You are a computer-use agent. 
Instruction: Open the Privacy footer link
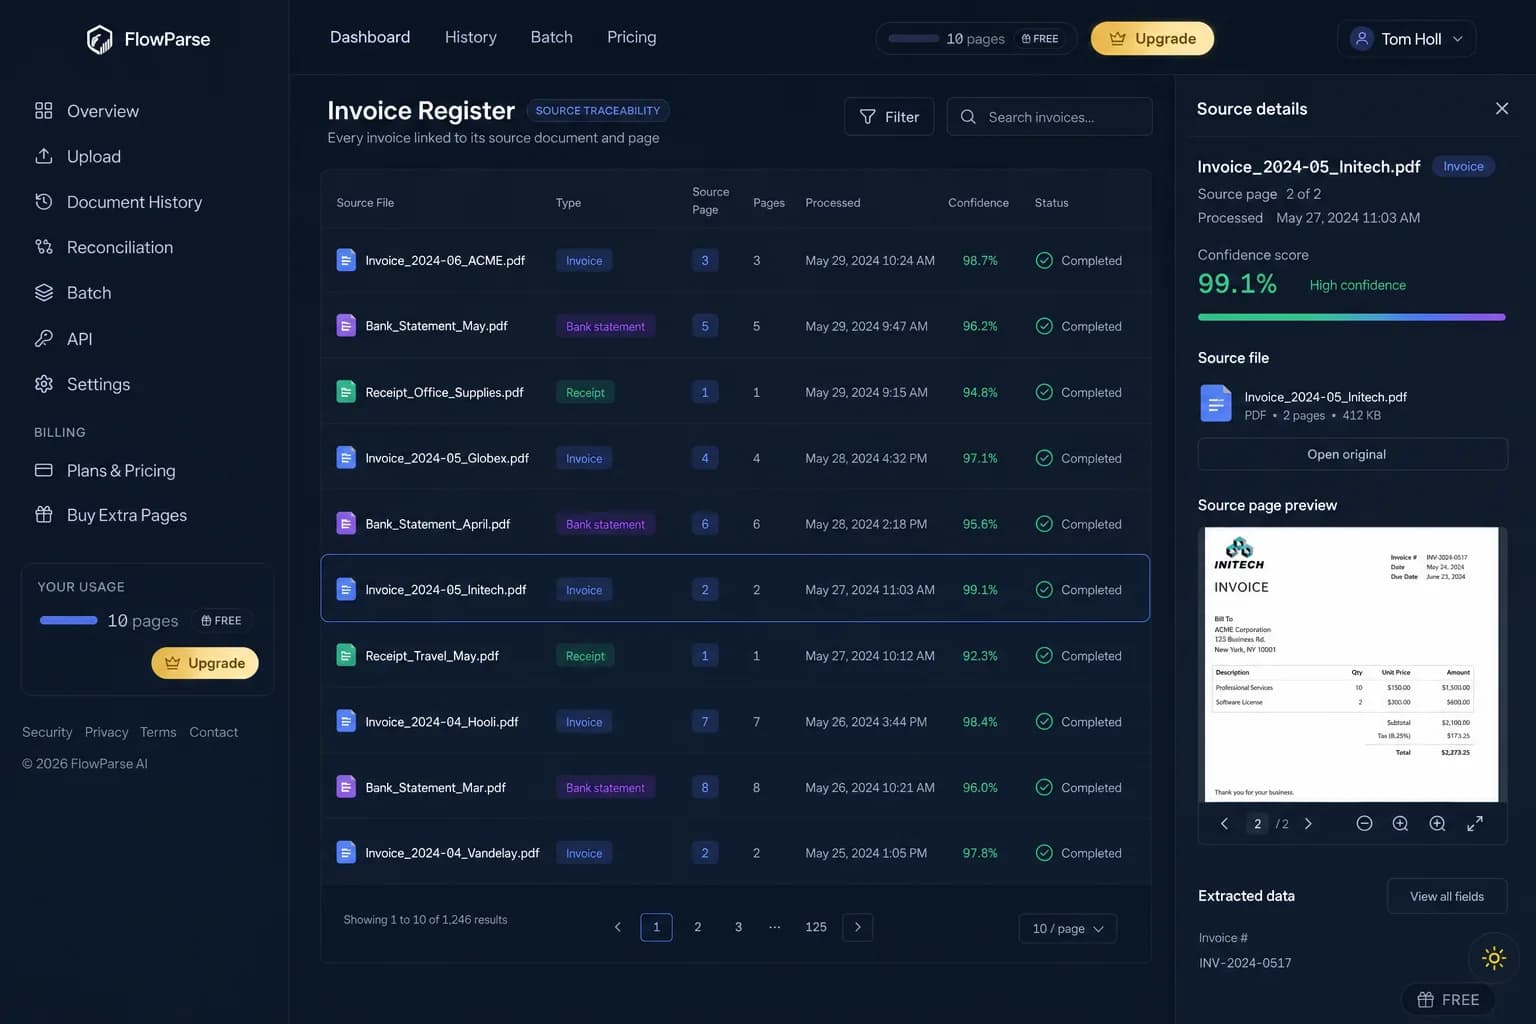(106, 732)
